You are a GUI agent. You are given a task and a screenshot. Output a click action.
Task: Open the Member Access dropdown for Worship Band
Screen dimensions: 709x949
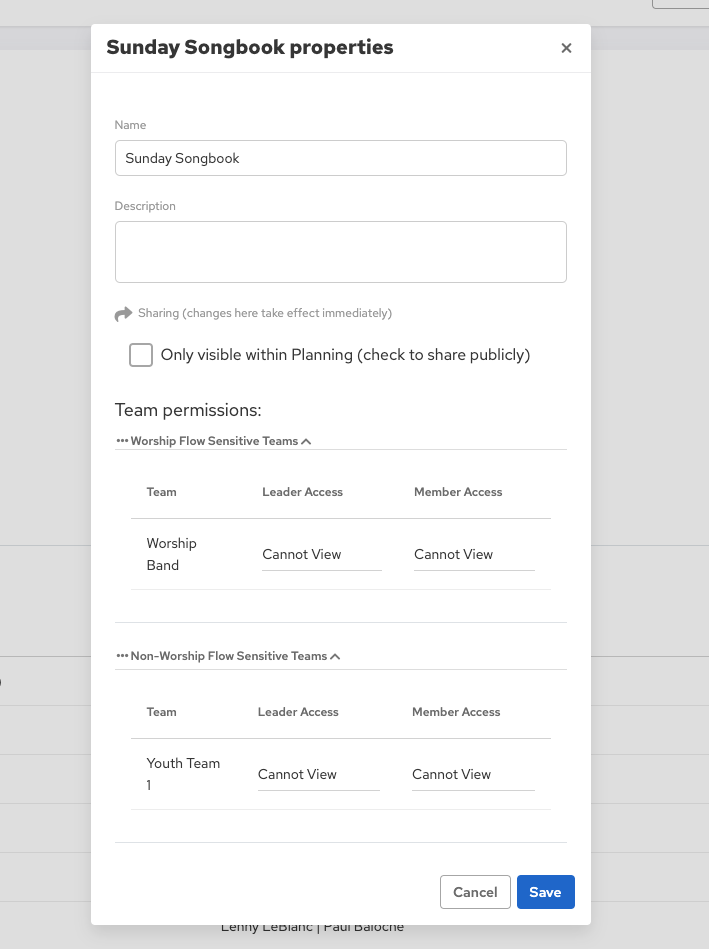[473, 554]
